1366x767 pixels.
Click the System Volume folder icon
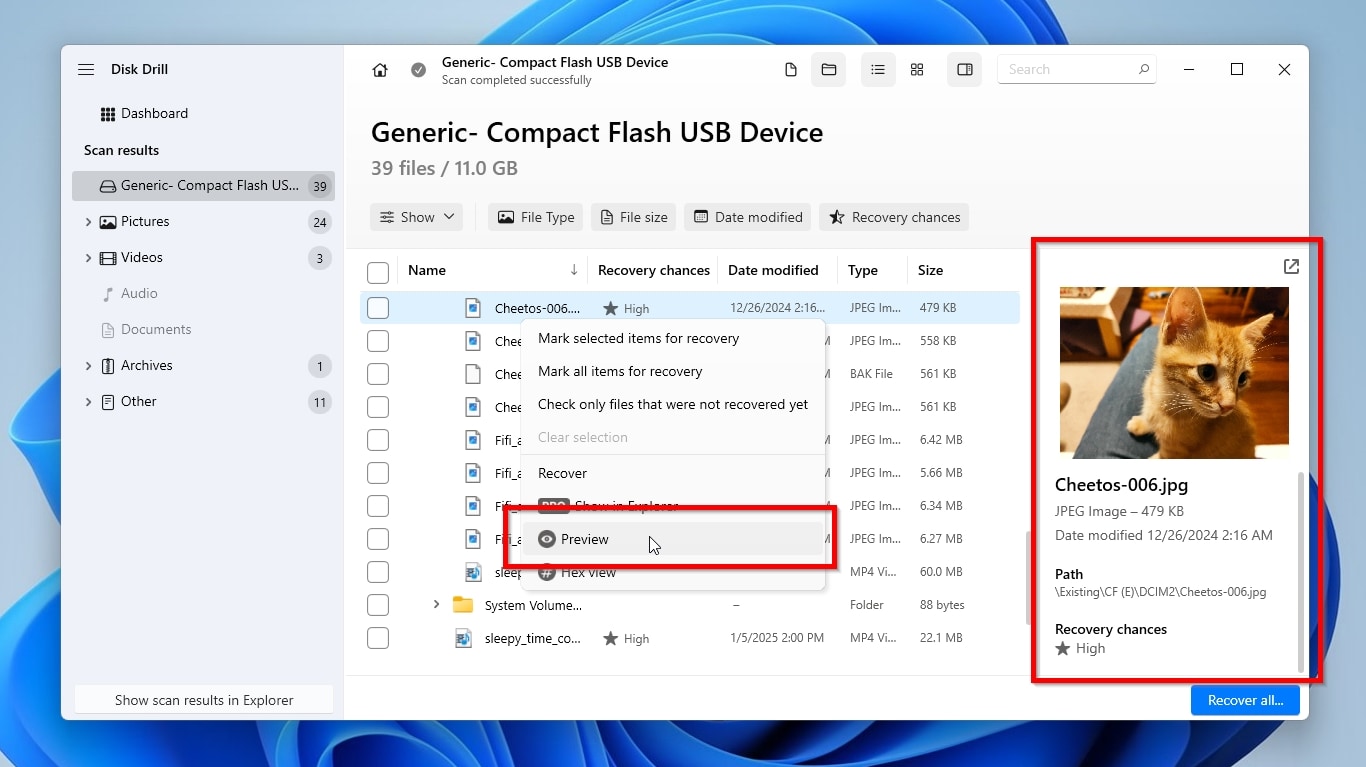point(463,605)
